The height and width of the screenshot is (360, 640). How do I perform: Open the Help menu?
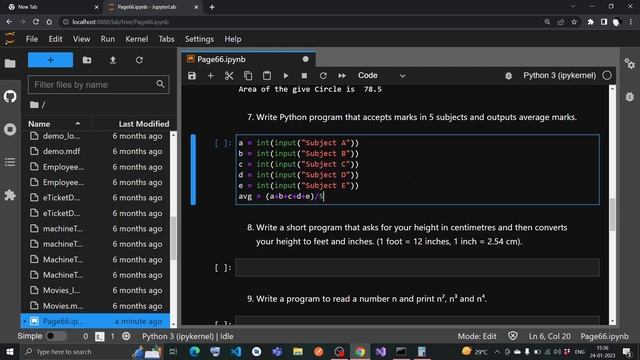click(x=233, y=39)
